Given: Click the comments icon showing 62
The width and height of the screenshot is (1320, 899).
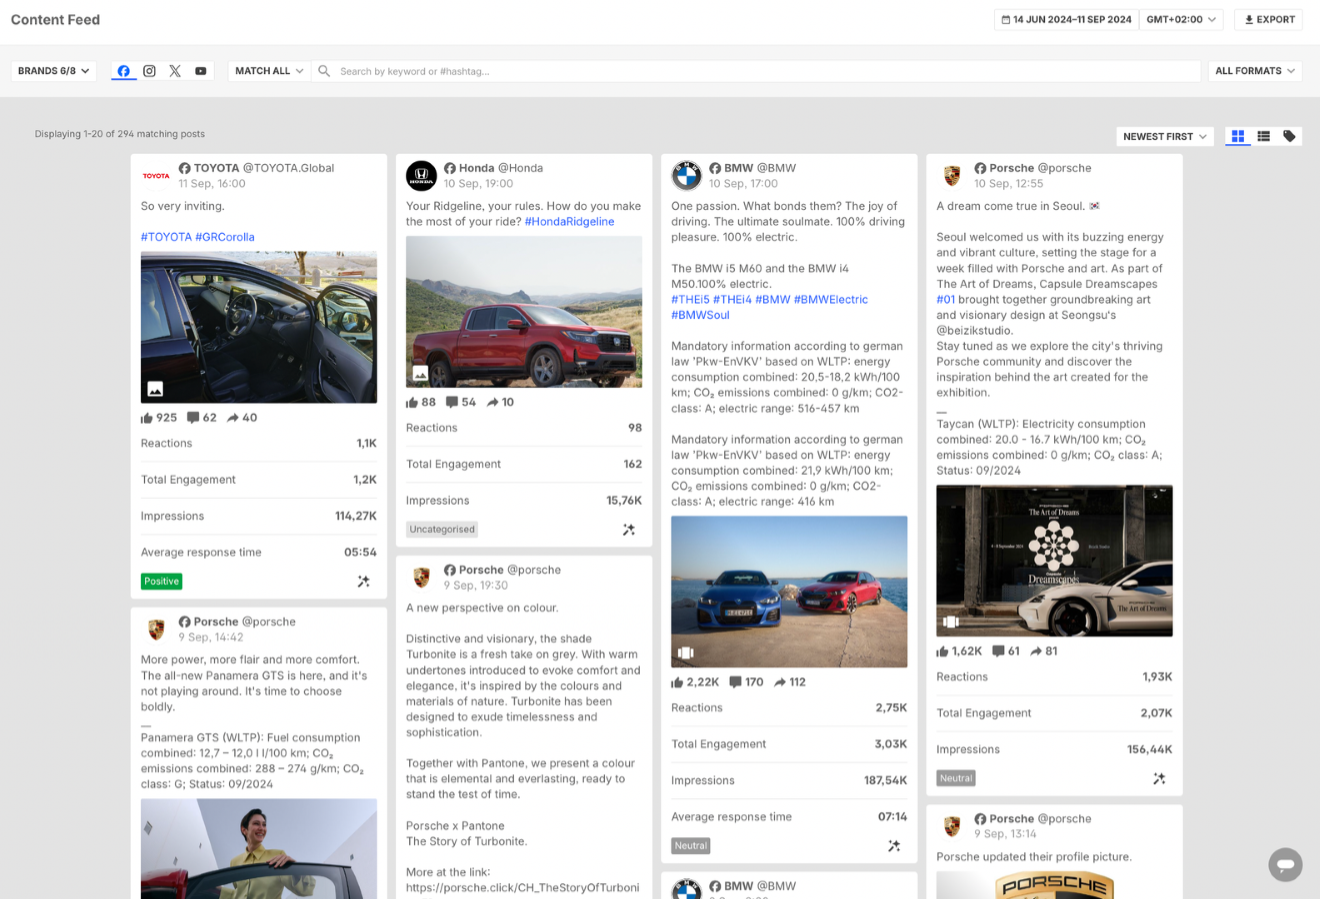Looking at the screenshot, I should tap(193, 418).
